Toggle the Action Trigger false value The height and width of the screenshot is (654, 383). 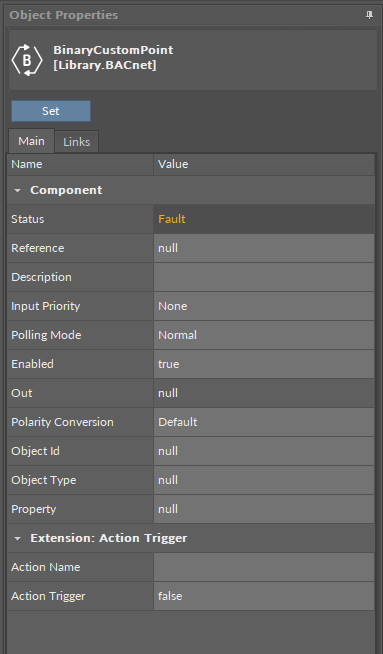pos(264,596)
